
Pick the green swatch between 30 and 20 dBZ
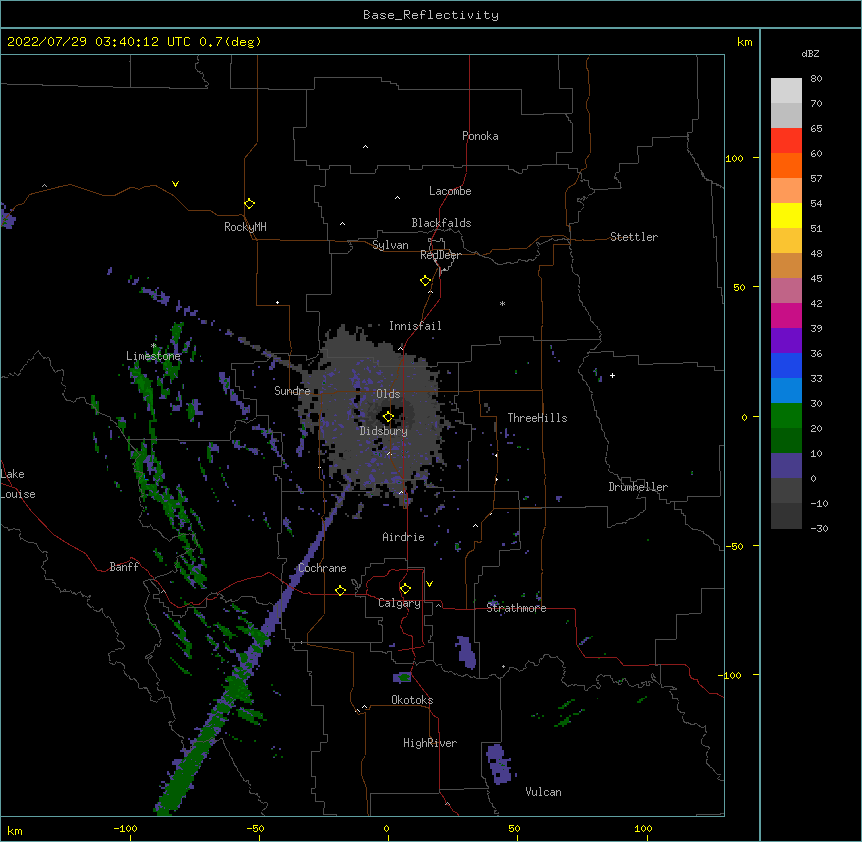786,416
